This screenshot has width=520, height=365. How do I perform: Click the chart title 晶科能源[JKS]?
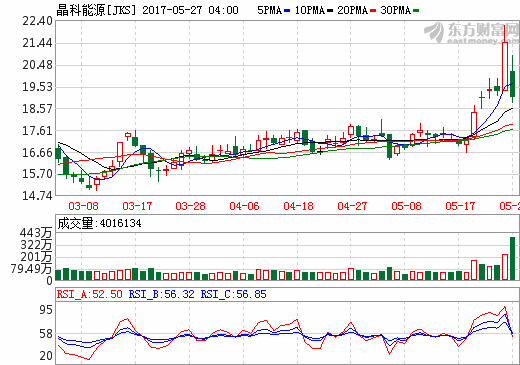(x=96, y=10)
